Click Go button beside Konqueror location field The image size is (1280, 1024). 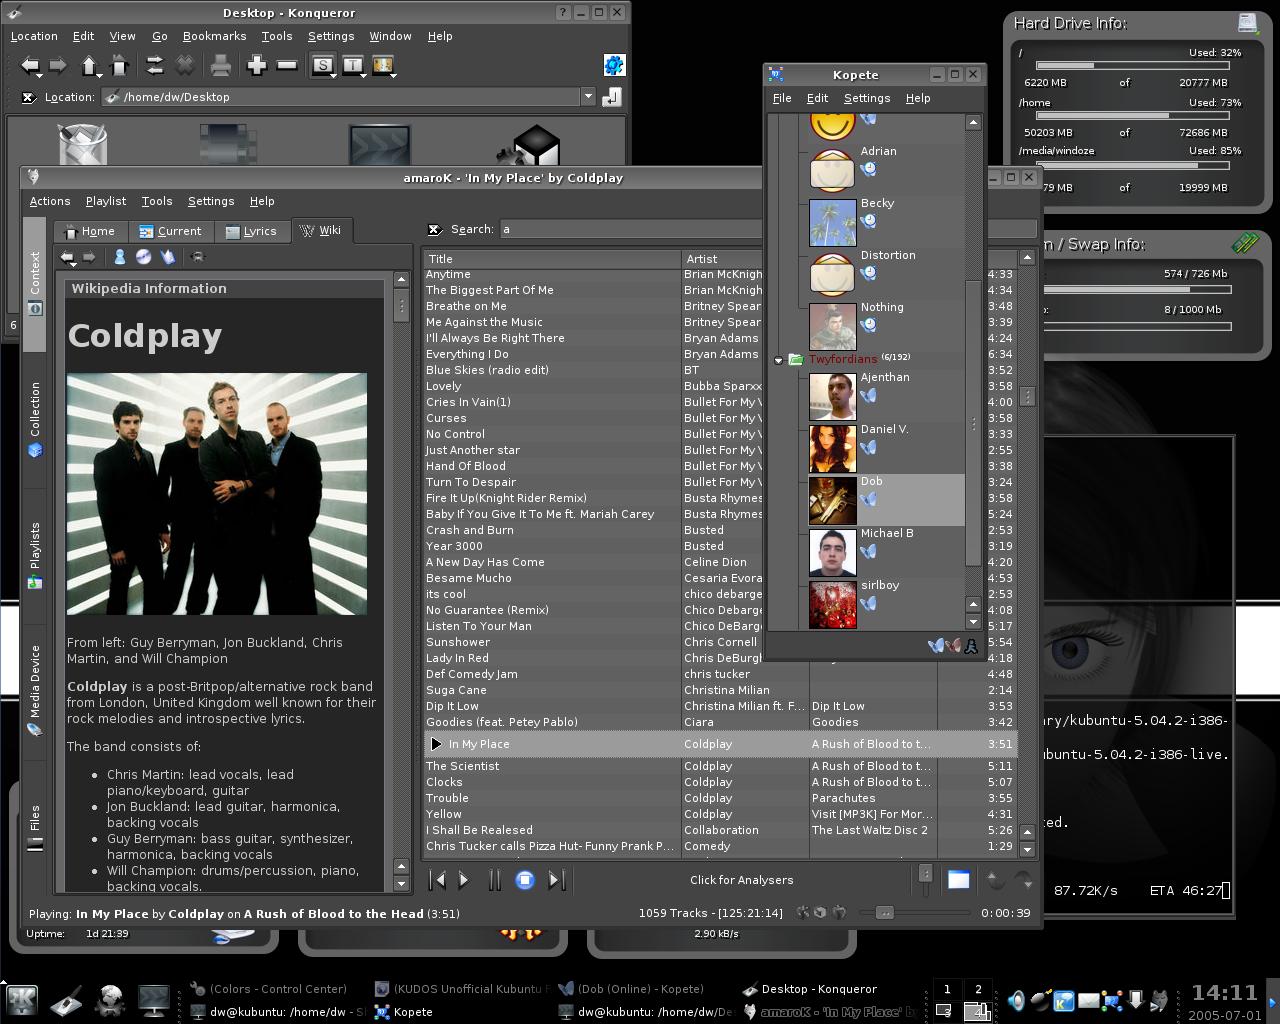point(612,97)
